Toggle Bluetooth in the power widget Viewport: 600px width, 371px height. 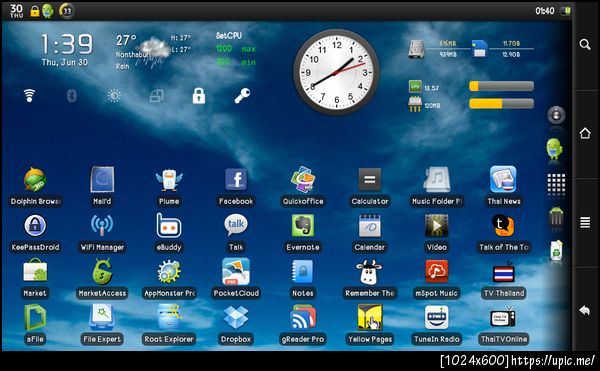tap(72, 96)
